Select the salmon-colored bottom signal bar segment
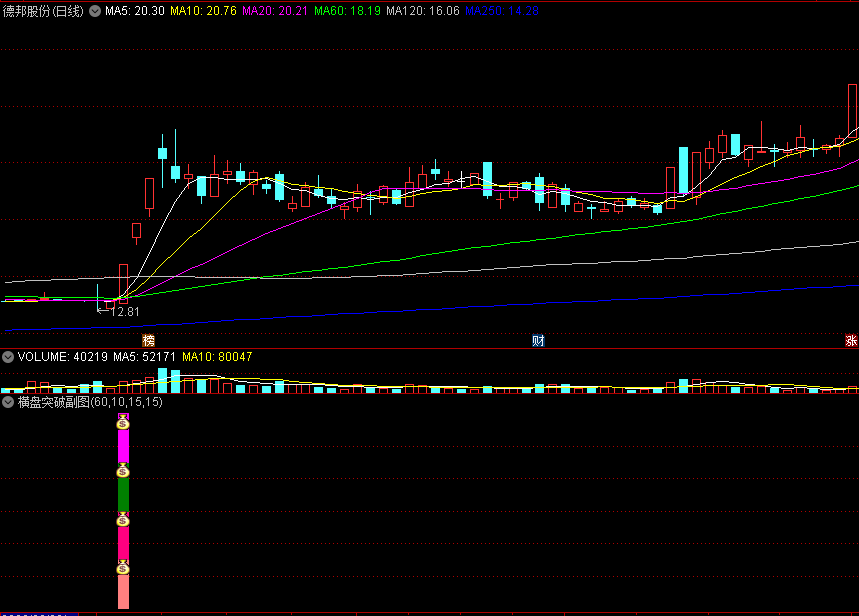The width and height of the screenshot is (859, 616). [x=123, y=592]
